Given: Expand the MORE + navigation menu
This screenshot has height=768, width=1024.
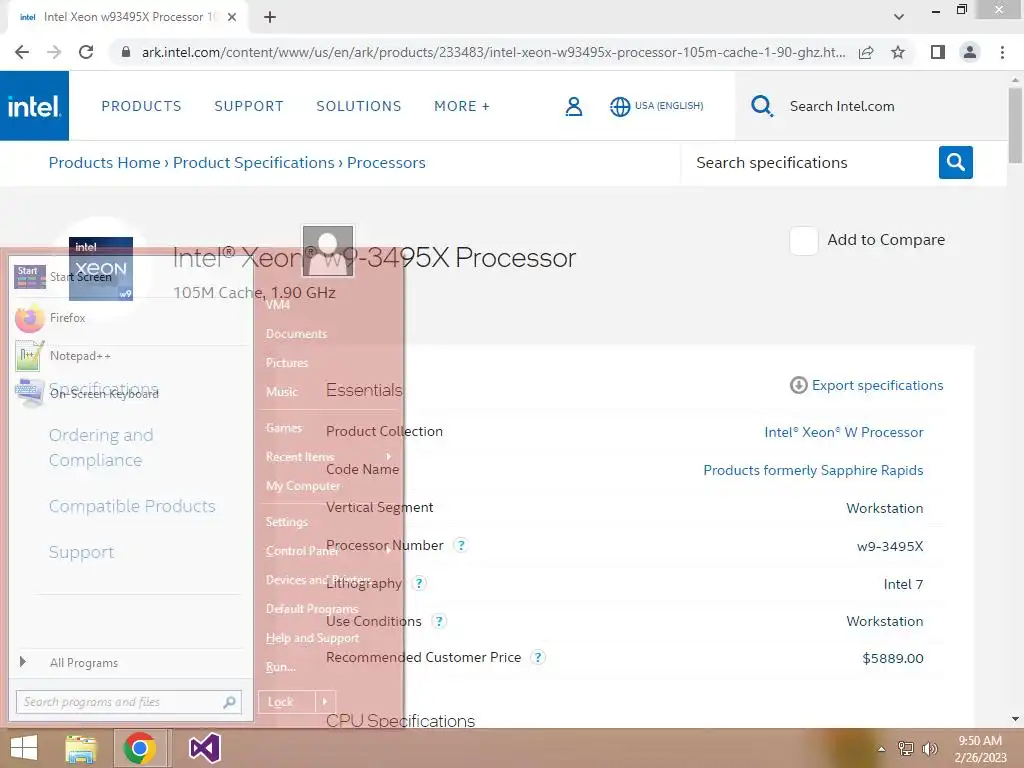Looking at the screenshot, I should coord(462,106).
